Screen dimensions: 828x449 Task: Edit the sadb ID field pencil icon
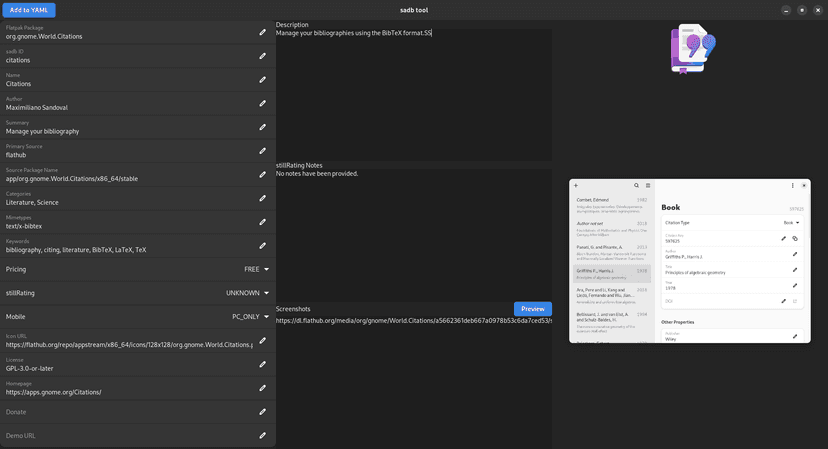263,56
